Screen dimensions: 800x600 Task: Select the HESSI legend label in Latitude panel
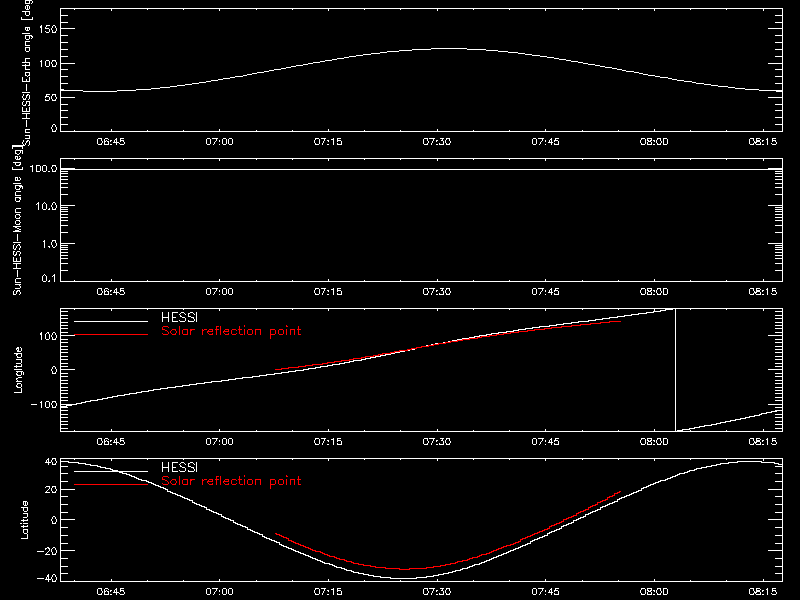click(179, 467)
